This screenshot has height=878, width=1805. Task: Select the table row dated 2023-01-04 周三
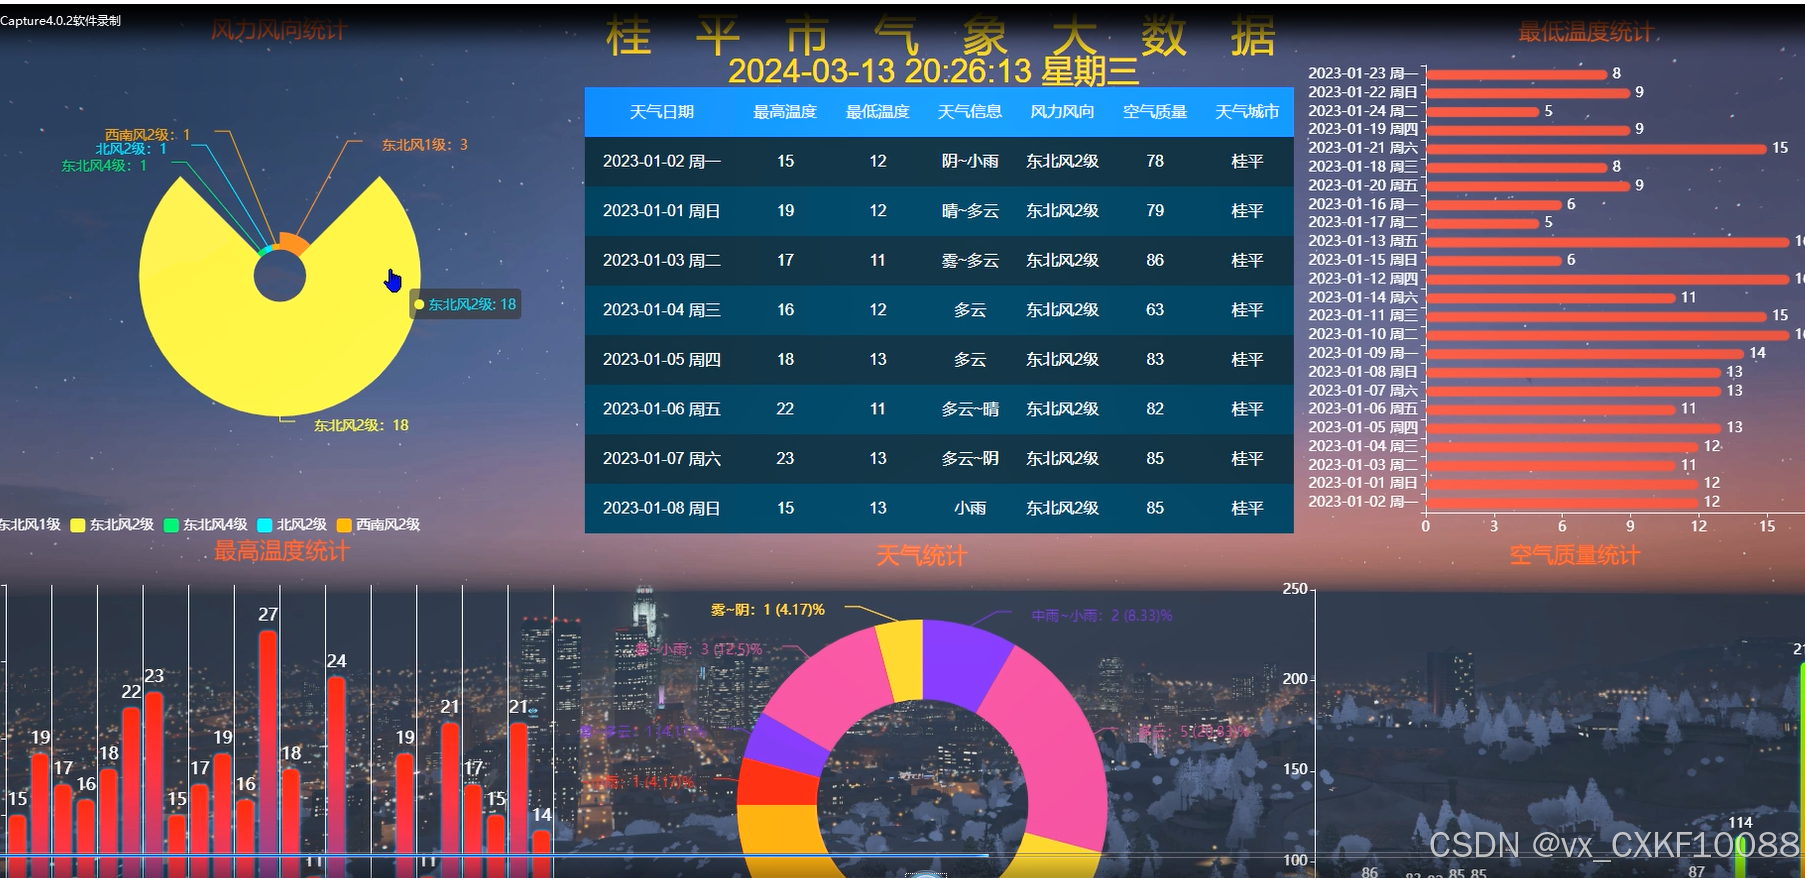point(939,310)
